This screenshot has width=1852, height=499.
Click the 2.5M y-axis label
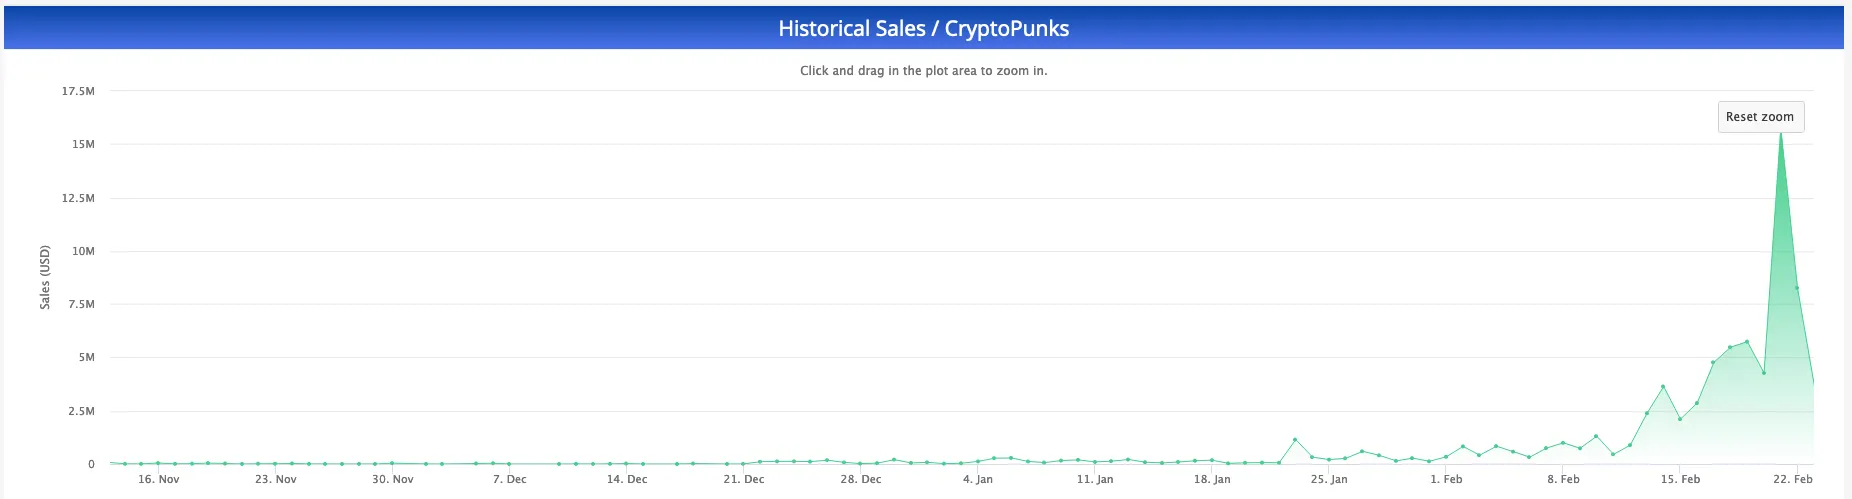click(x=79, y=412)
